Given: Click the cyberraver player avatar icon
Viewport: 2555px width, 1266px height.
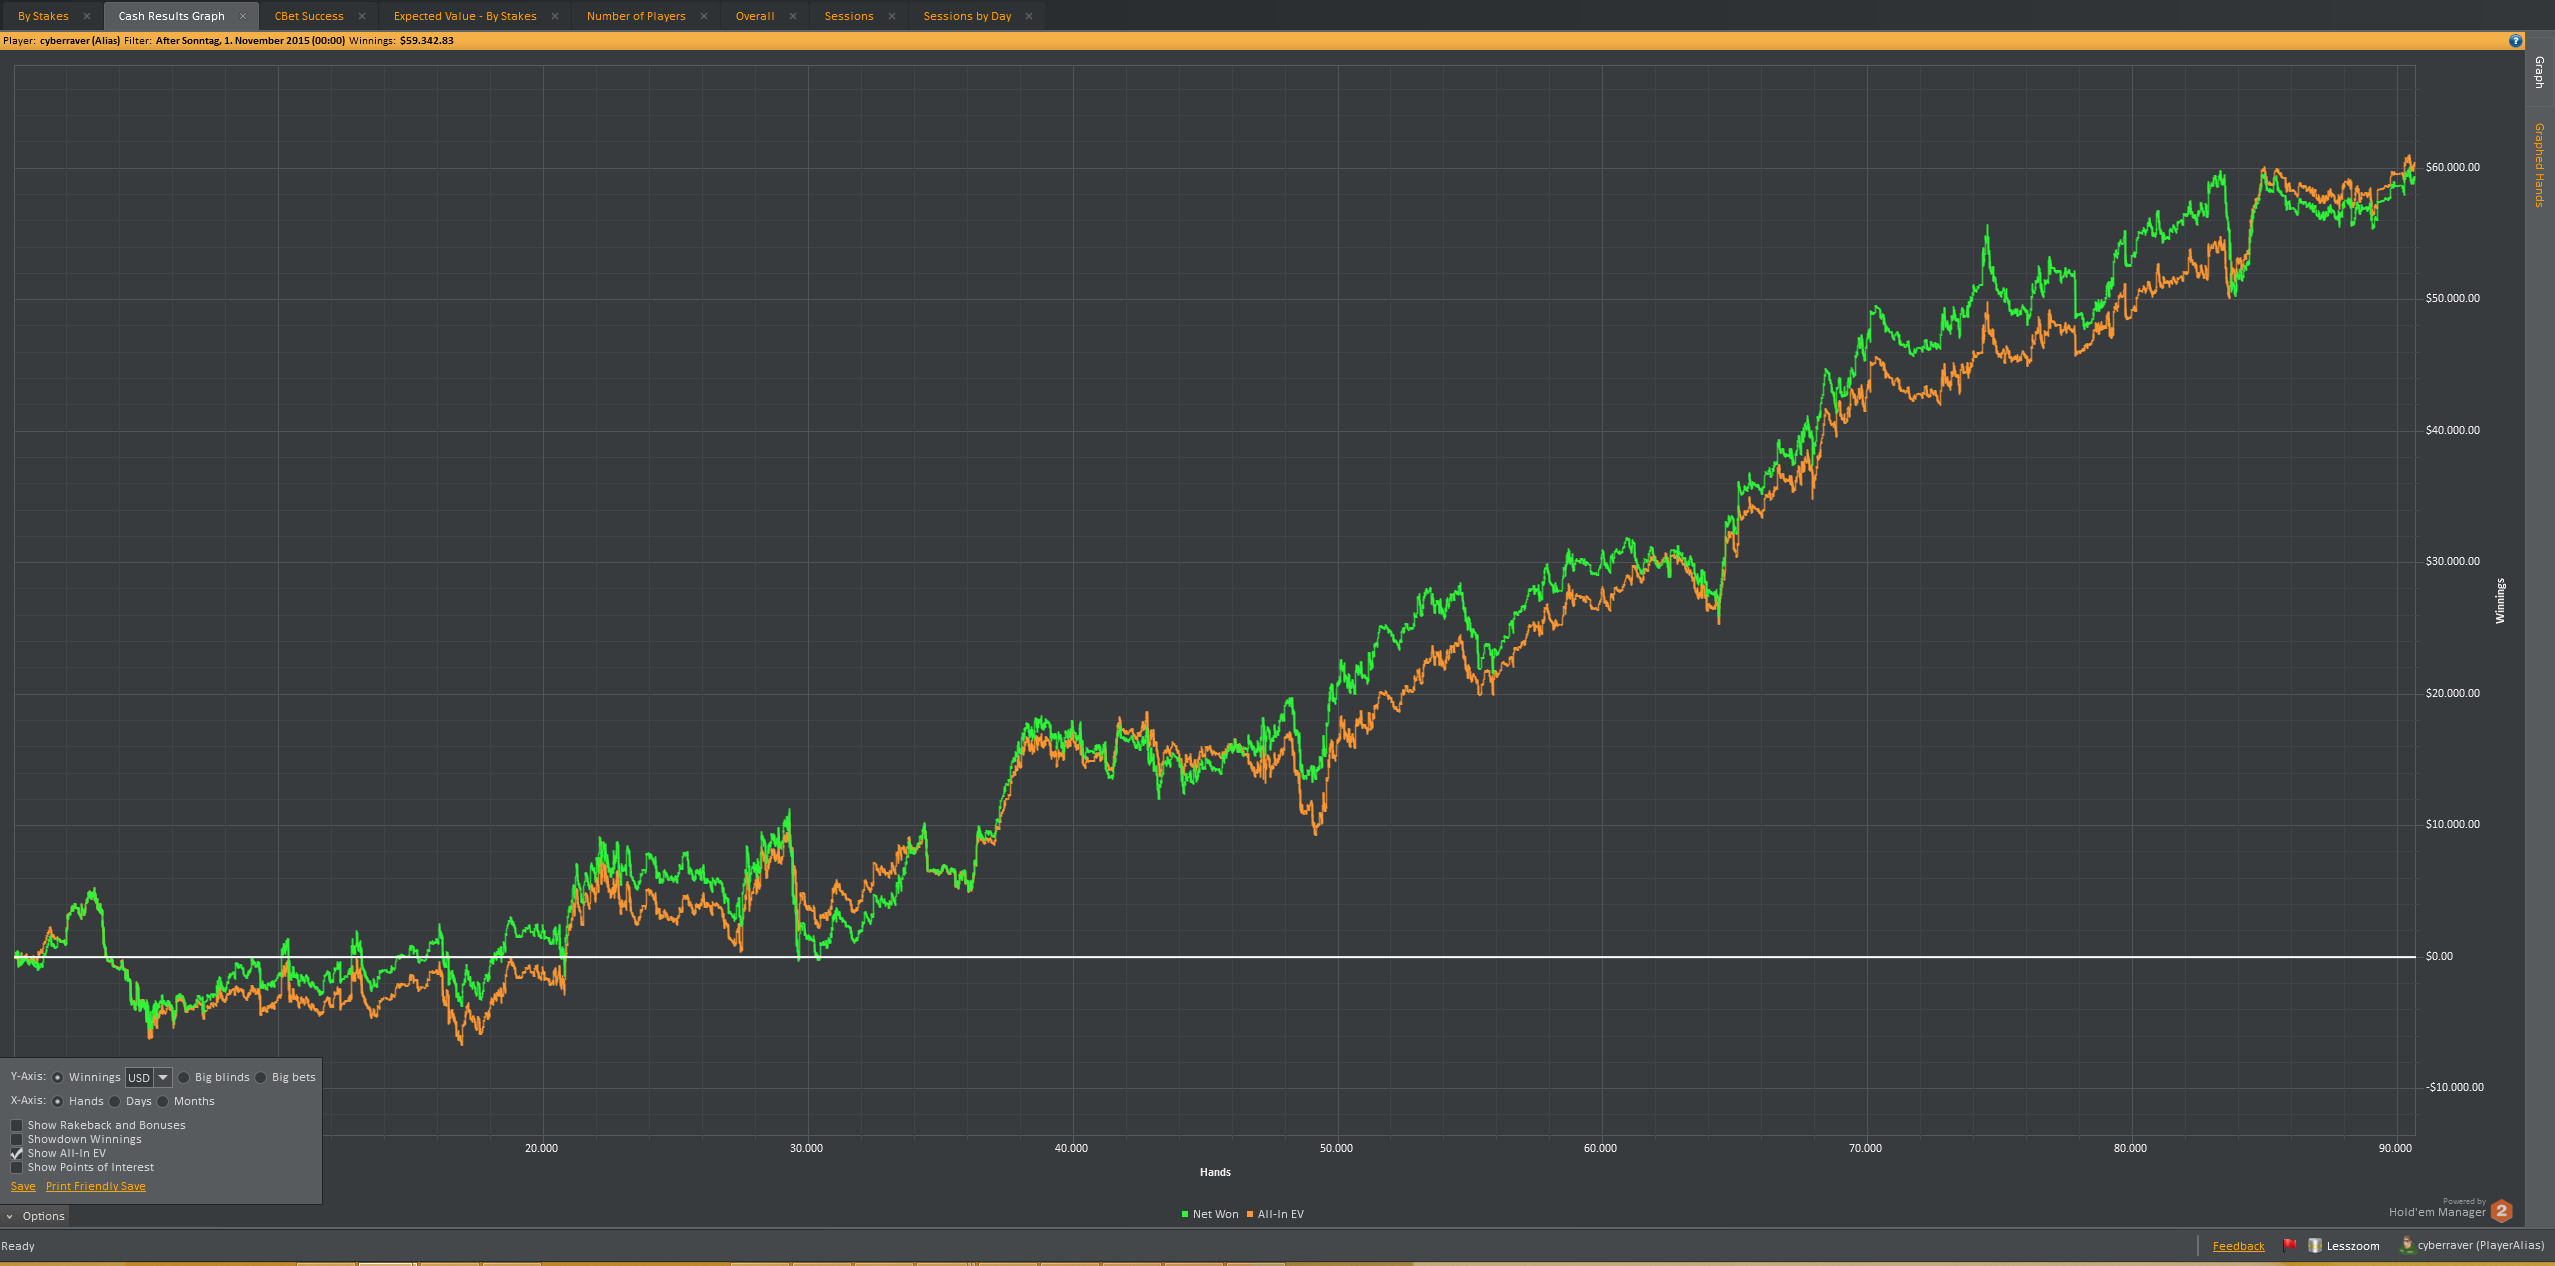Looking at the screenshot, I should (2407, 1245).
